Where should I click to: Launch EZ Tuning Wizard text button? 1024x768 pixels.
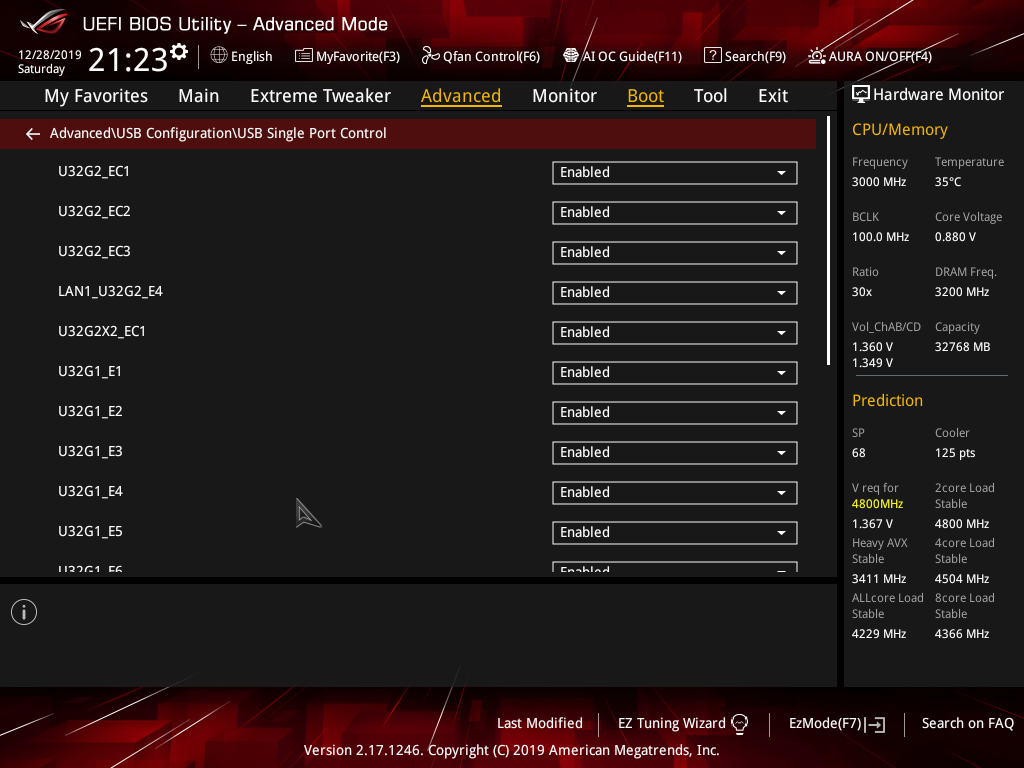[671, 723]
